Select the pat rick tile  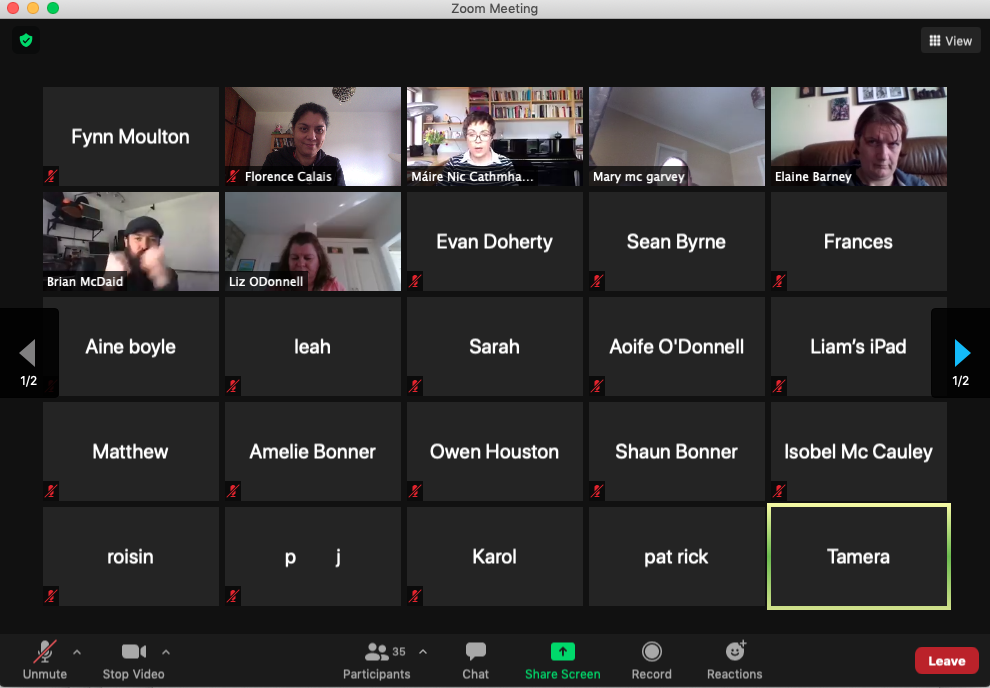(x=676, y=557)
